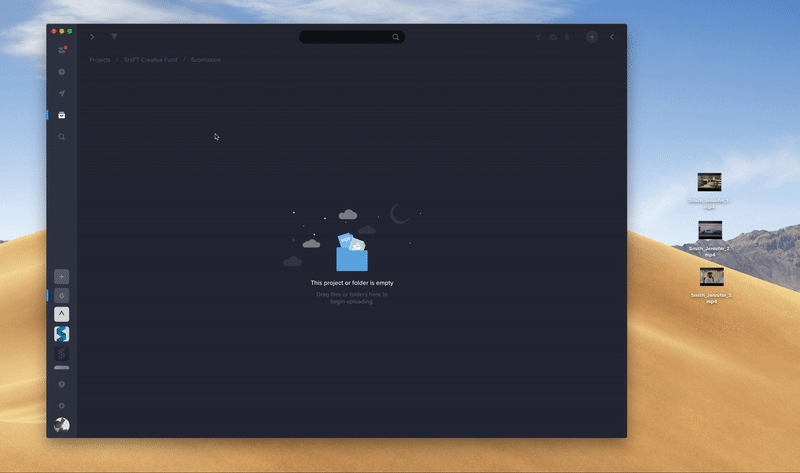Image resolution: width=800 pixels, height=473 pixels.
Task: Expand the panel with the right chevron arrow
Action: (92, 37)
